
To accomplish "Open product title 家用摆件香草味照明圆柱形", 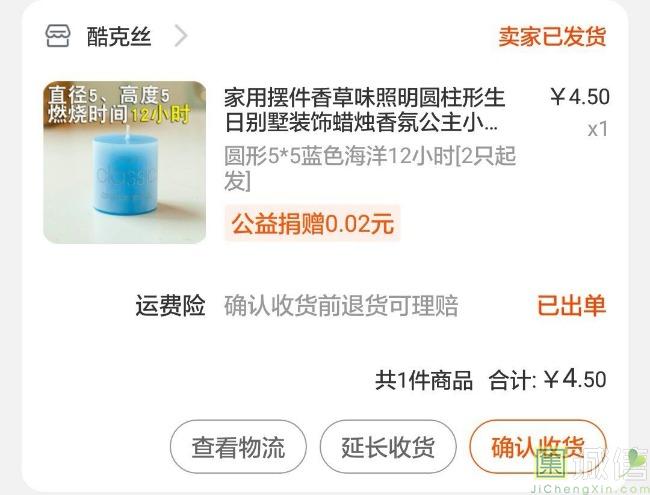I will (364, 110).
